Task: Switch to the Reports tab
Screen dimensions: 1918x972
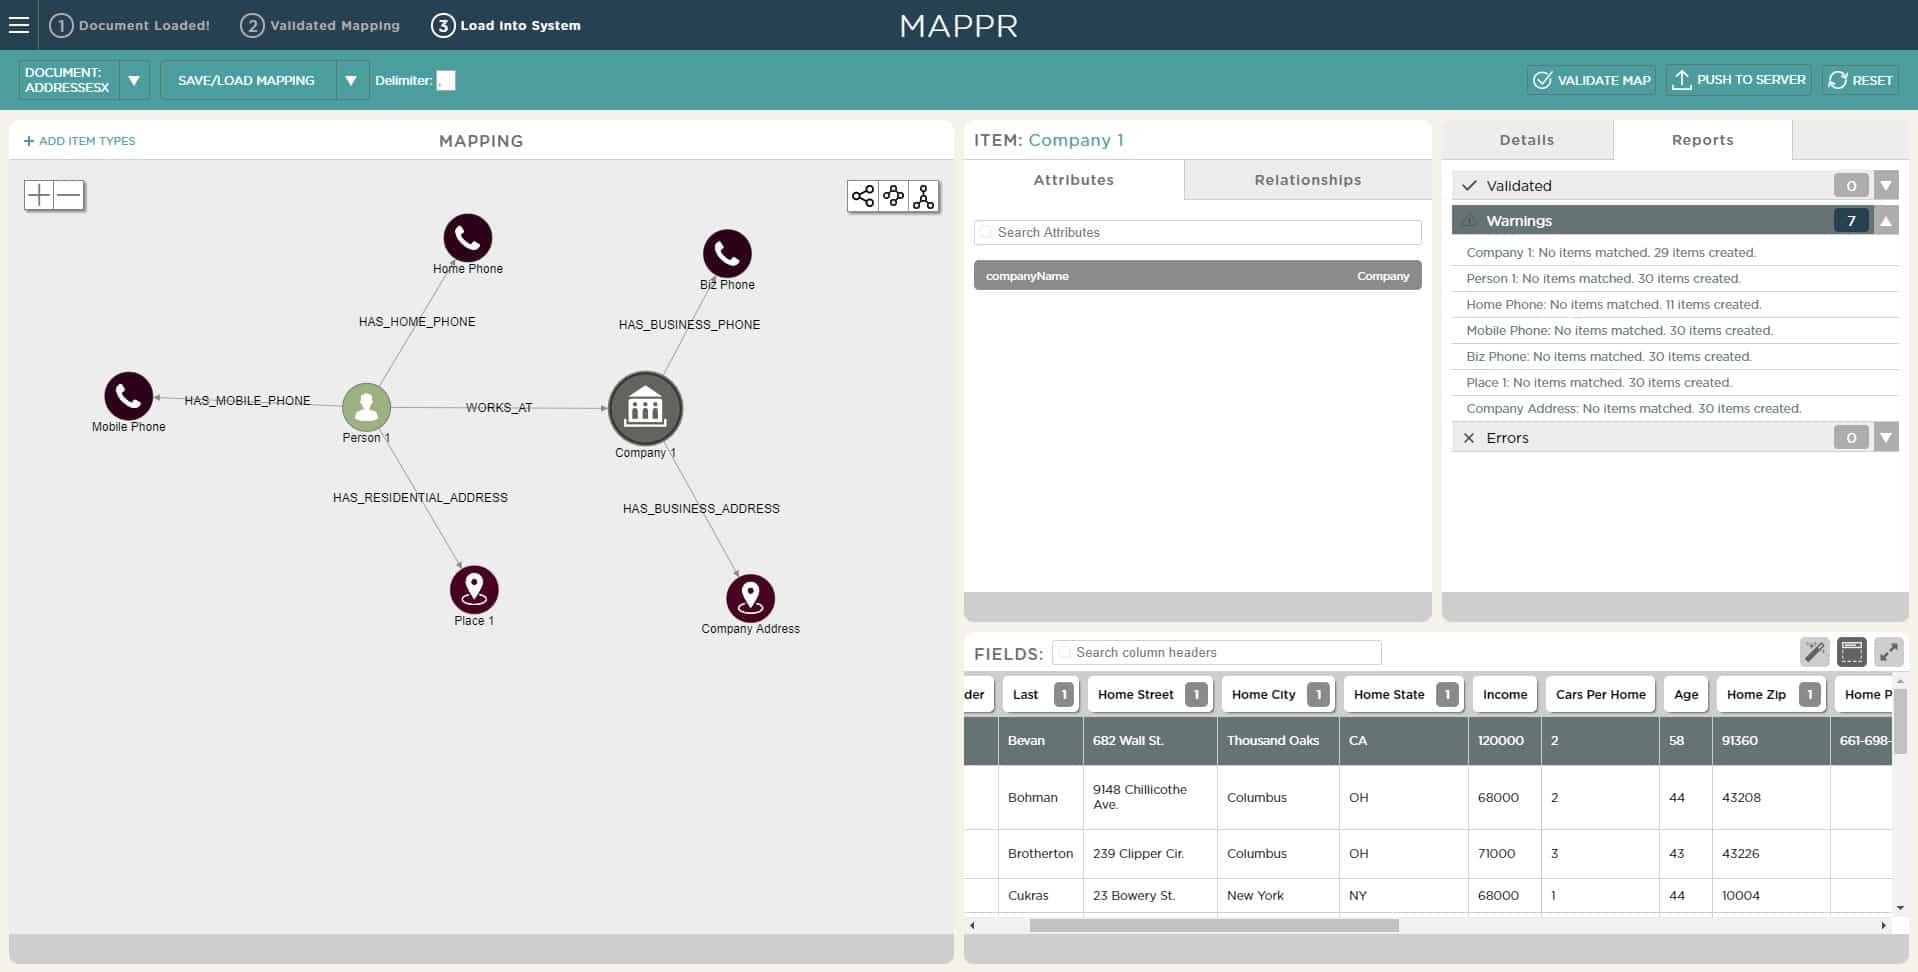Action: (x=1703, y=140)
